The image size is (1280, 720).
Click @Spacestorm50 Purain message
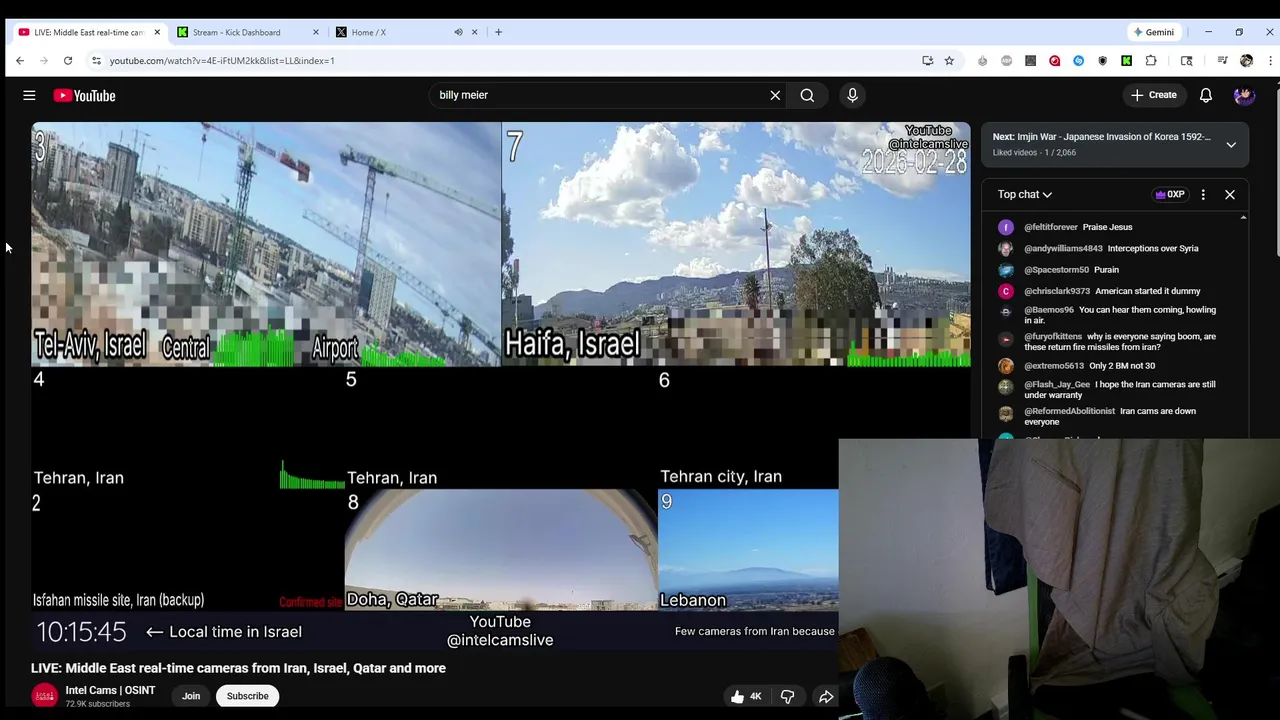pyautogui.click(x=1071, y=270)
